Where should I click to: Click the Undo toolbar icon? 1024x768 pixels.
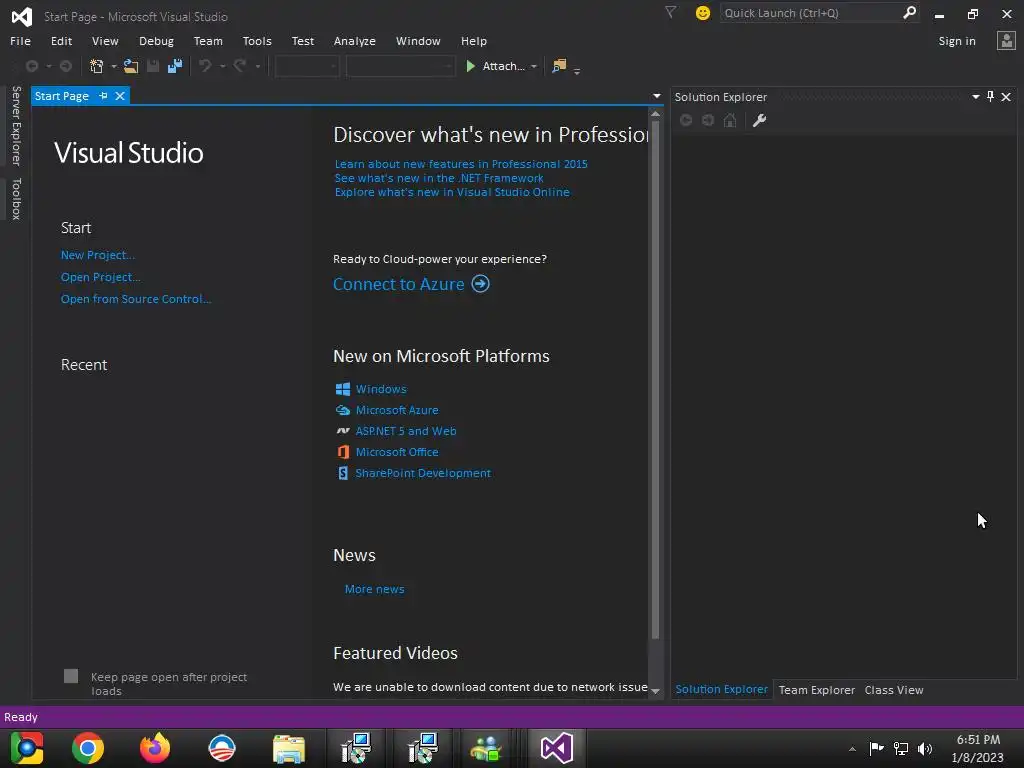pos(205,66)
